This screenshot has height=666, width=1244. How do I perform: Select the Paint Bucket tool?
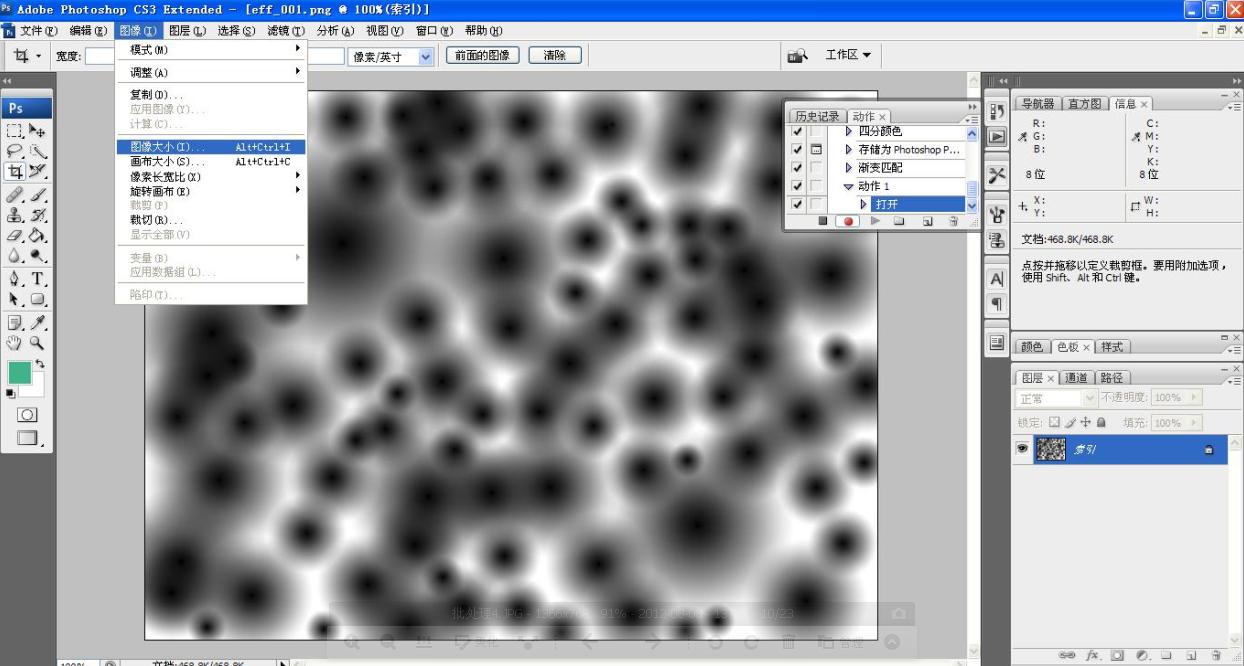click(37, 237)
